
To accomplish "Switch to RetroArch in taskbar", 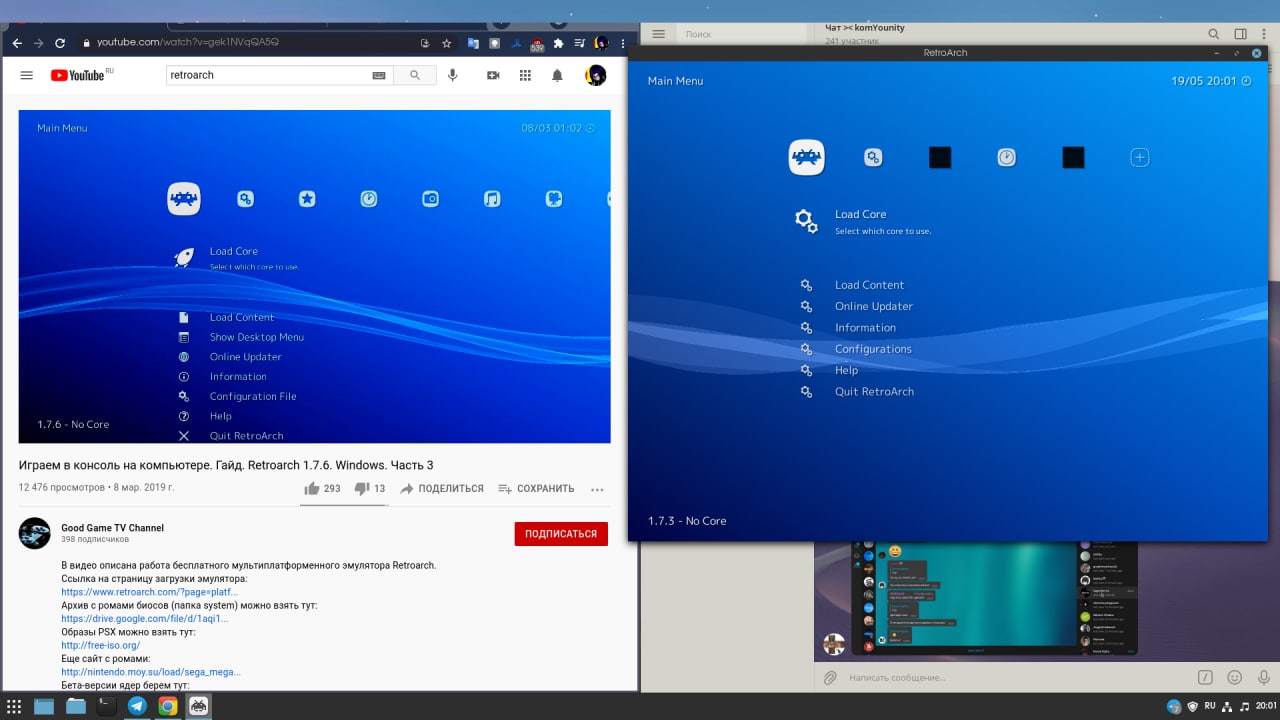I will [199, 706].
